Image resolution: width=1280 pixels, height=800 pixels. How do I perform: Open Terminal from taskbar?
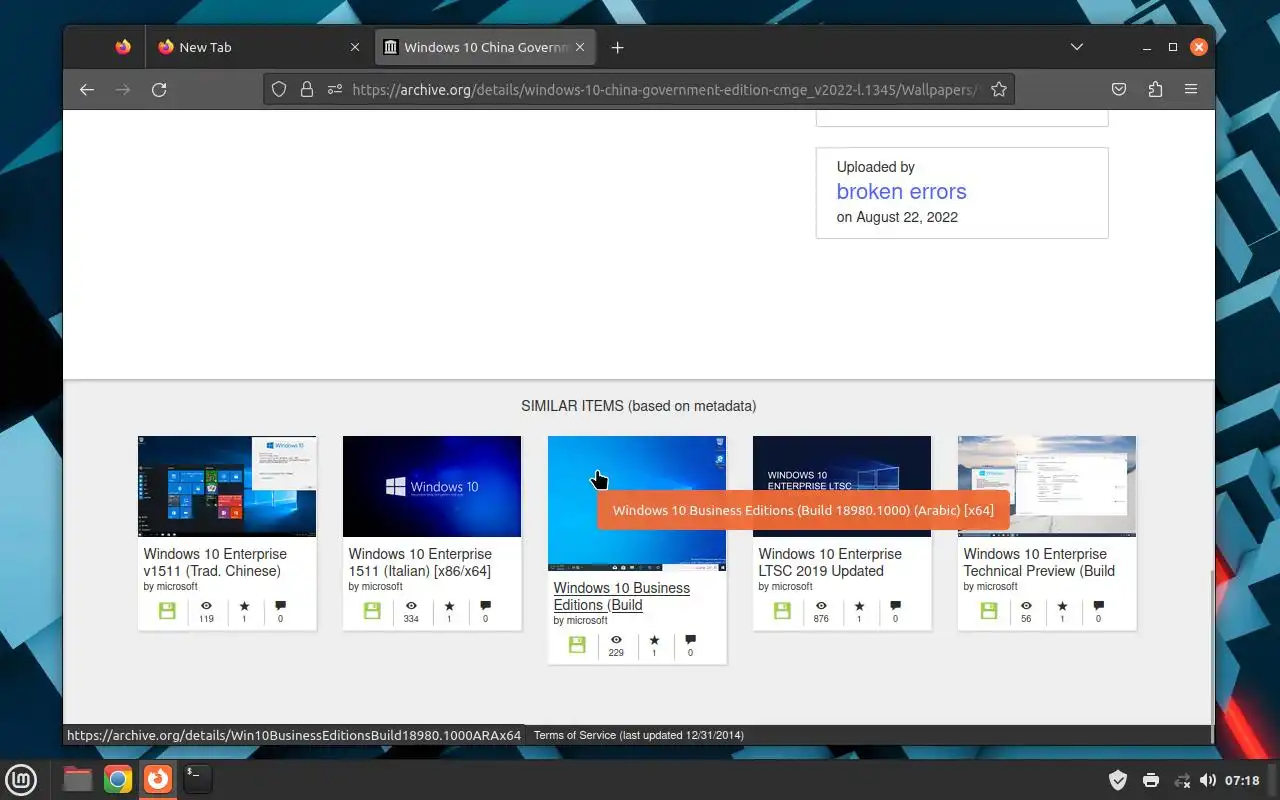[x=198, y=778]
